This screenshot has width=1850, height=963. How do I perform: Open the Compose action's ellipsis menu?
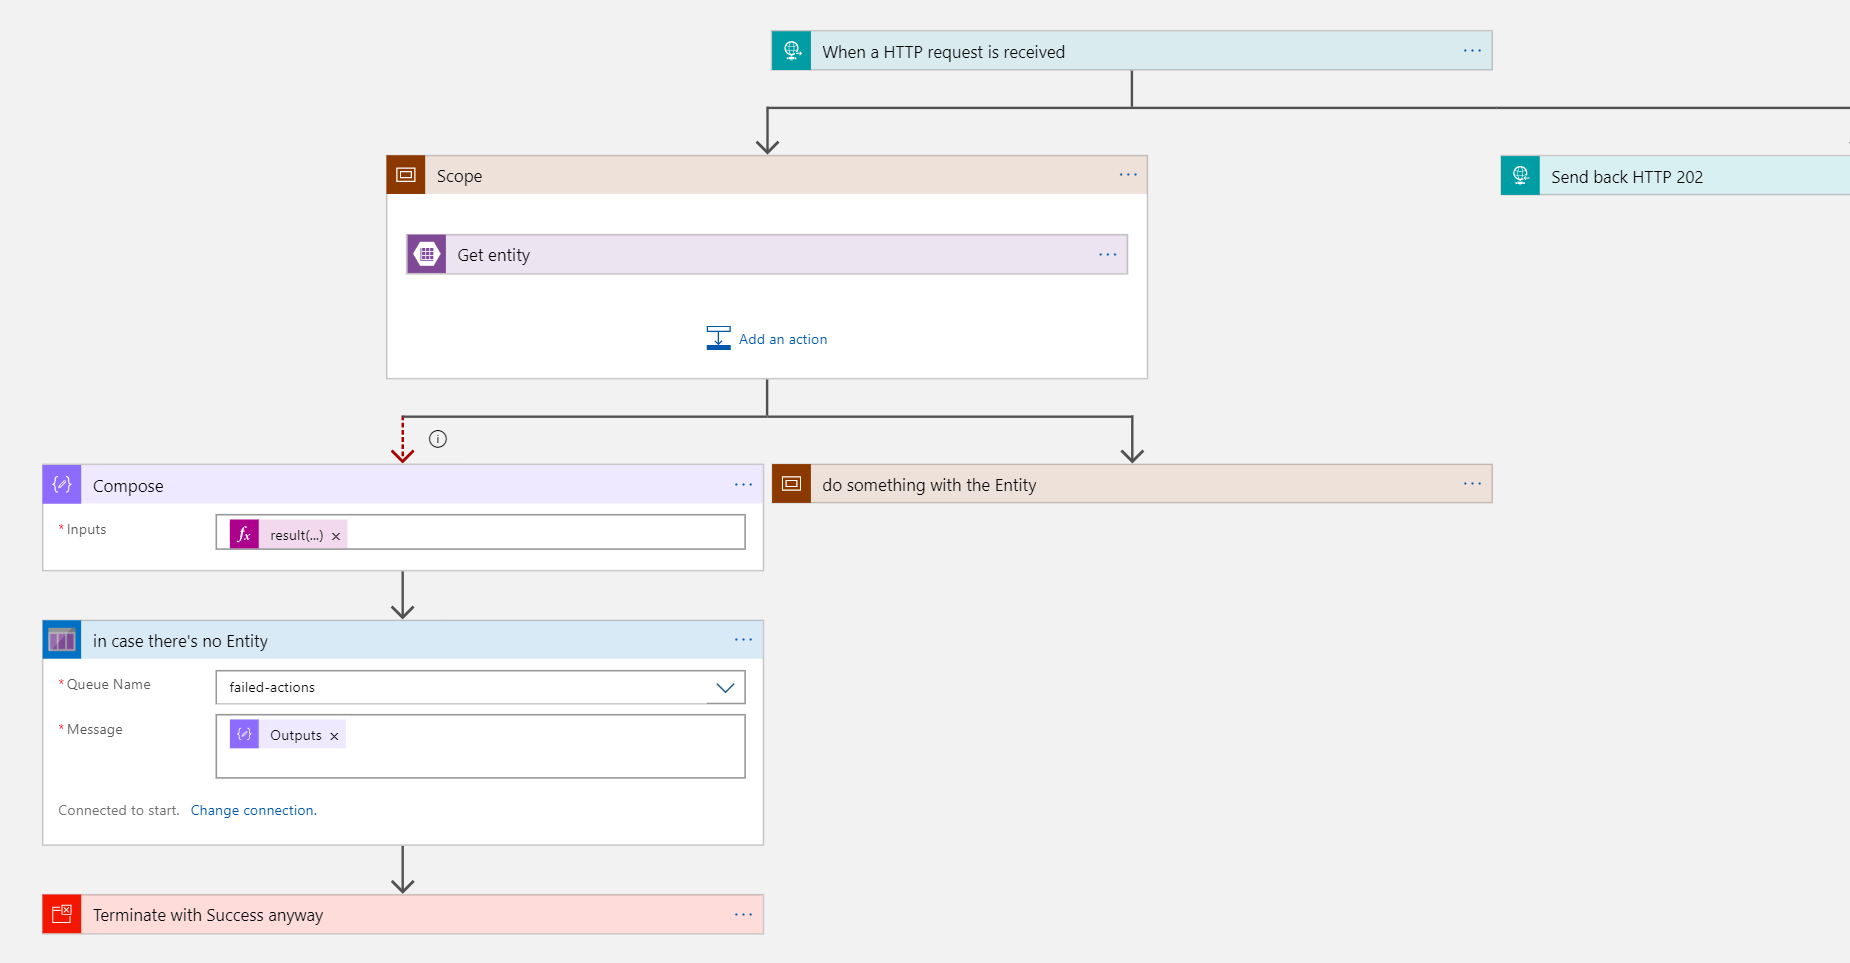pos(743,485)
